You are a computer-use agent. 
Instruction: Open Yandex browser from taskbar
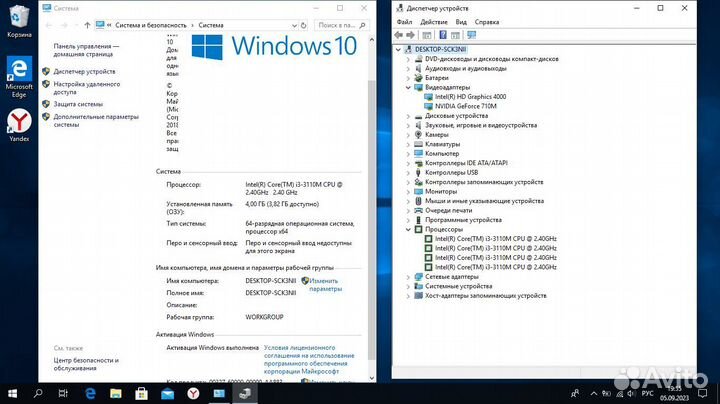[193, 393]
